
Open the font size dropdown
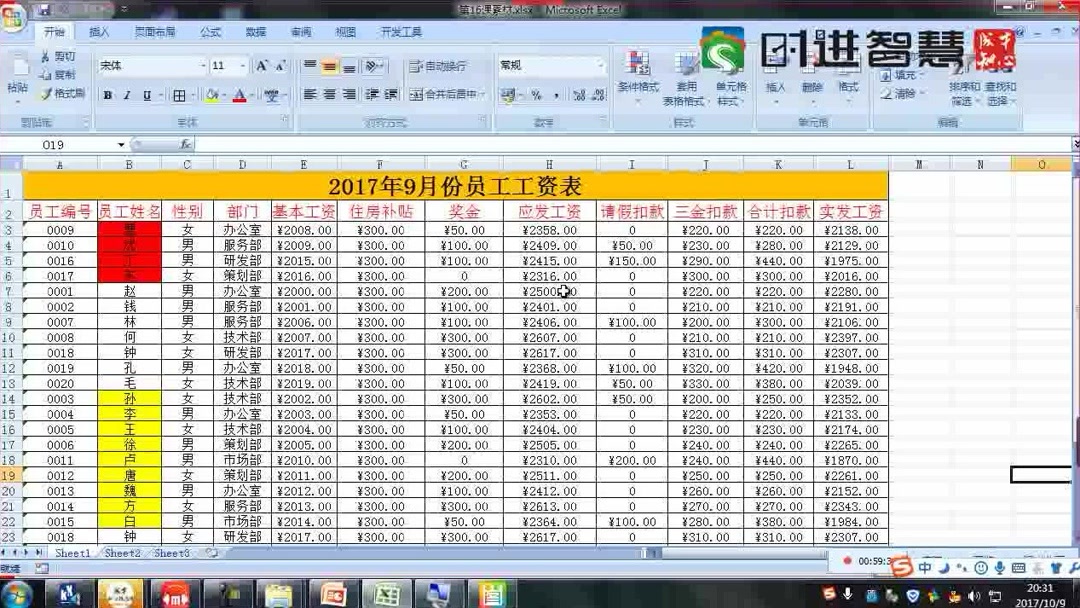pos(242,66)
